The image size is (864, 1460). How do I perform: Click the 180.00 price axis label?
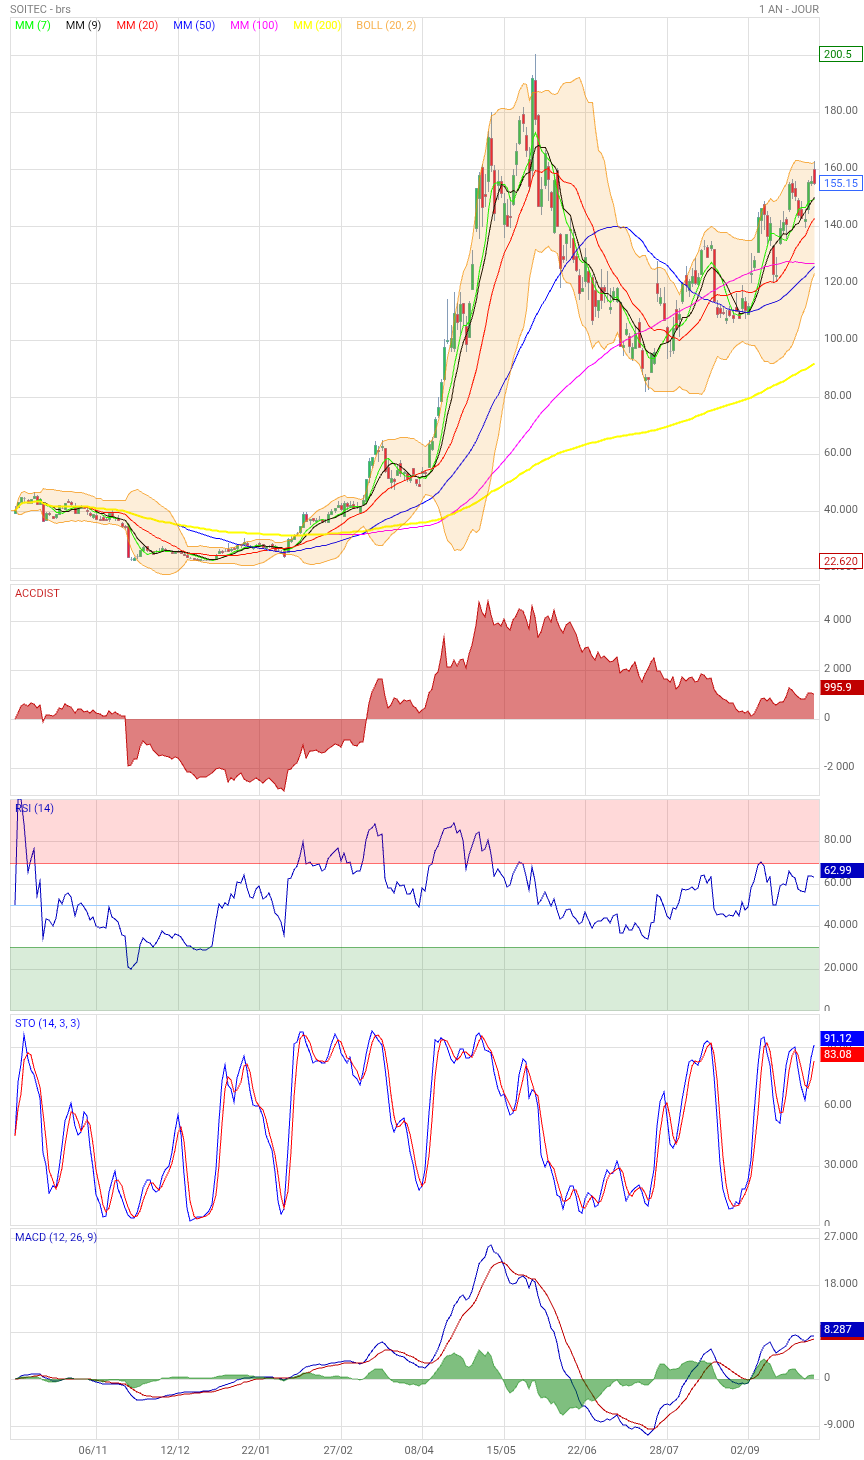(x=841, y=110)
